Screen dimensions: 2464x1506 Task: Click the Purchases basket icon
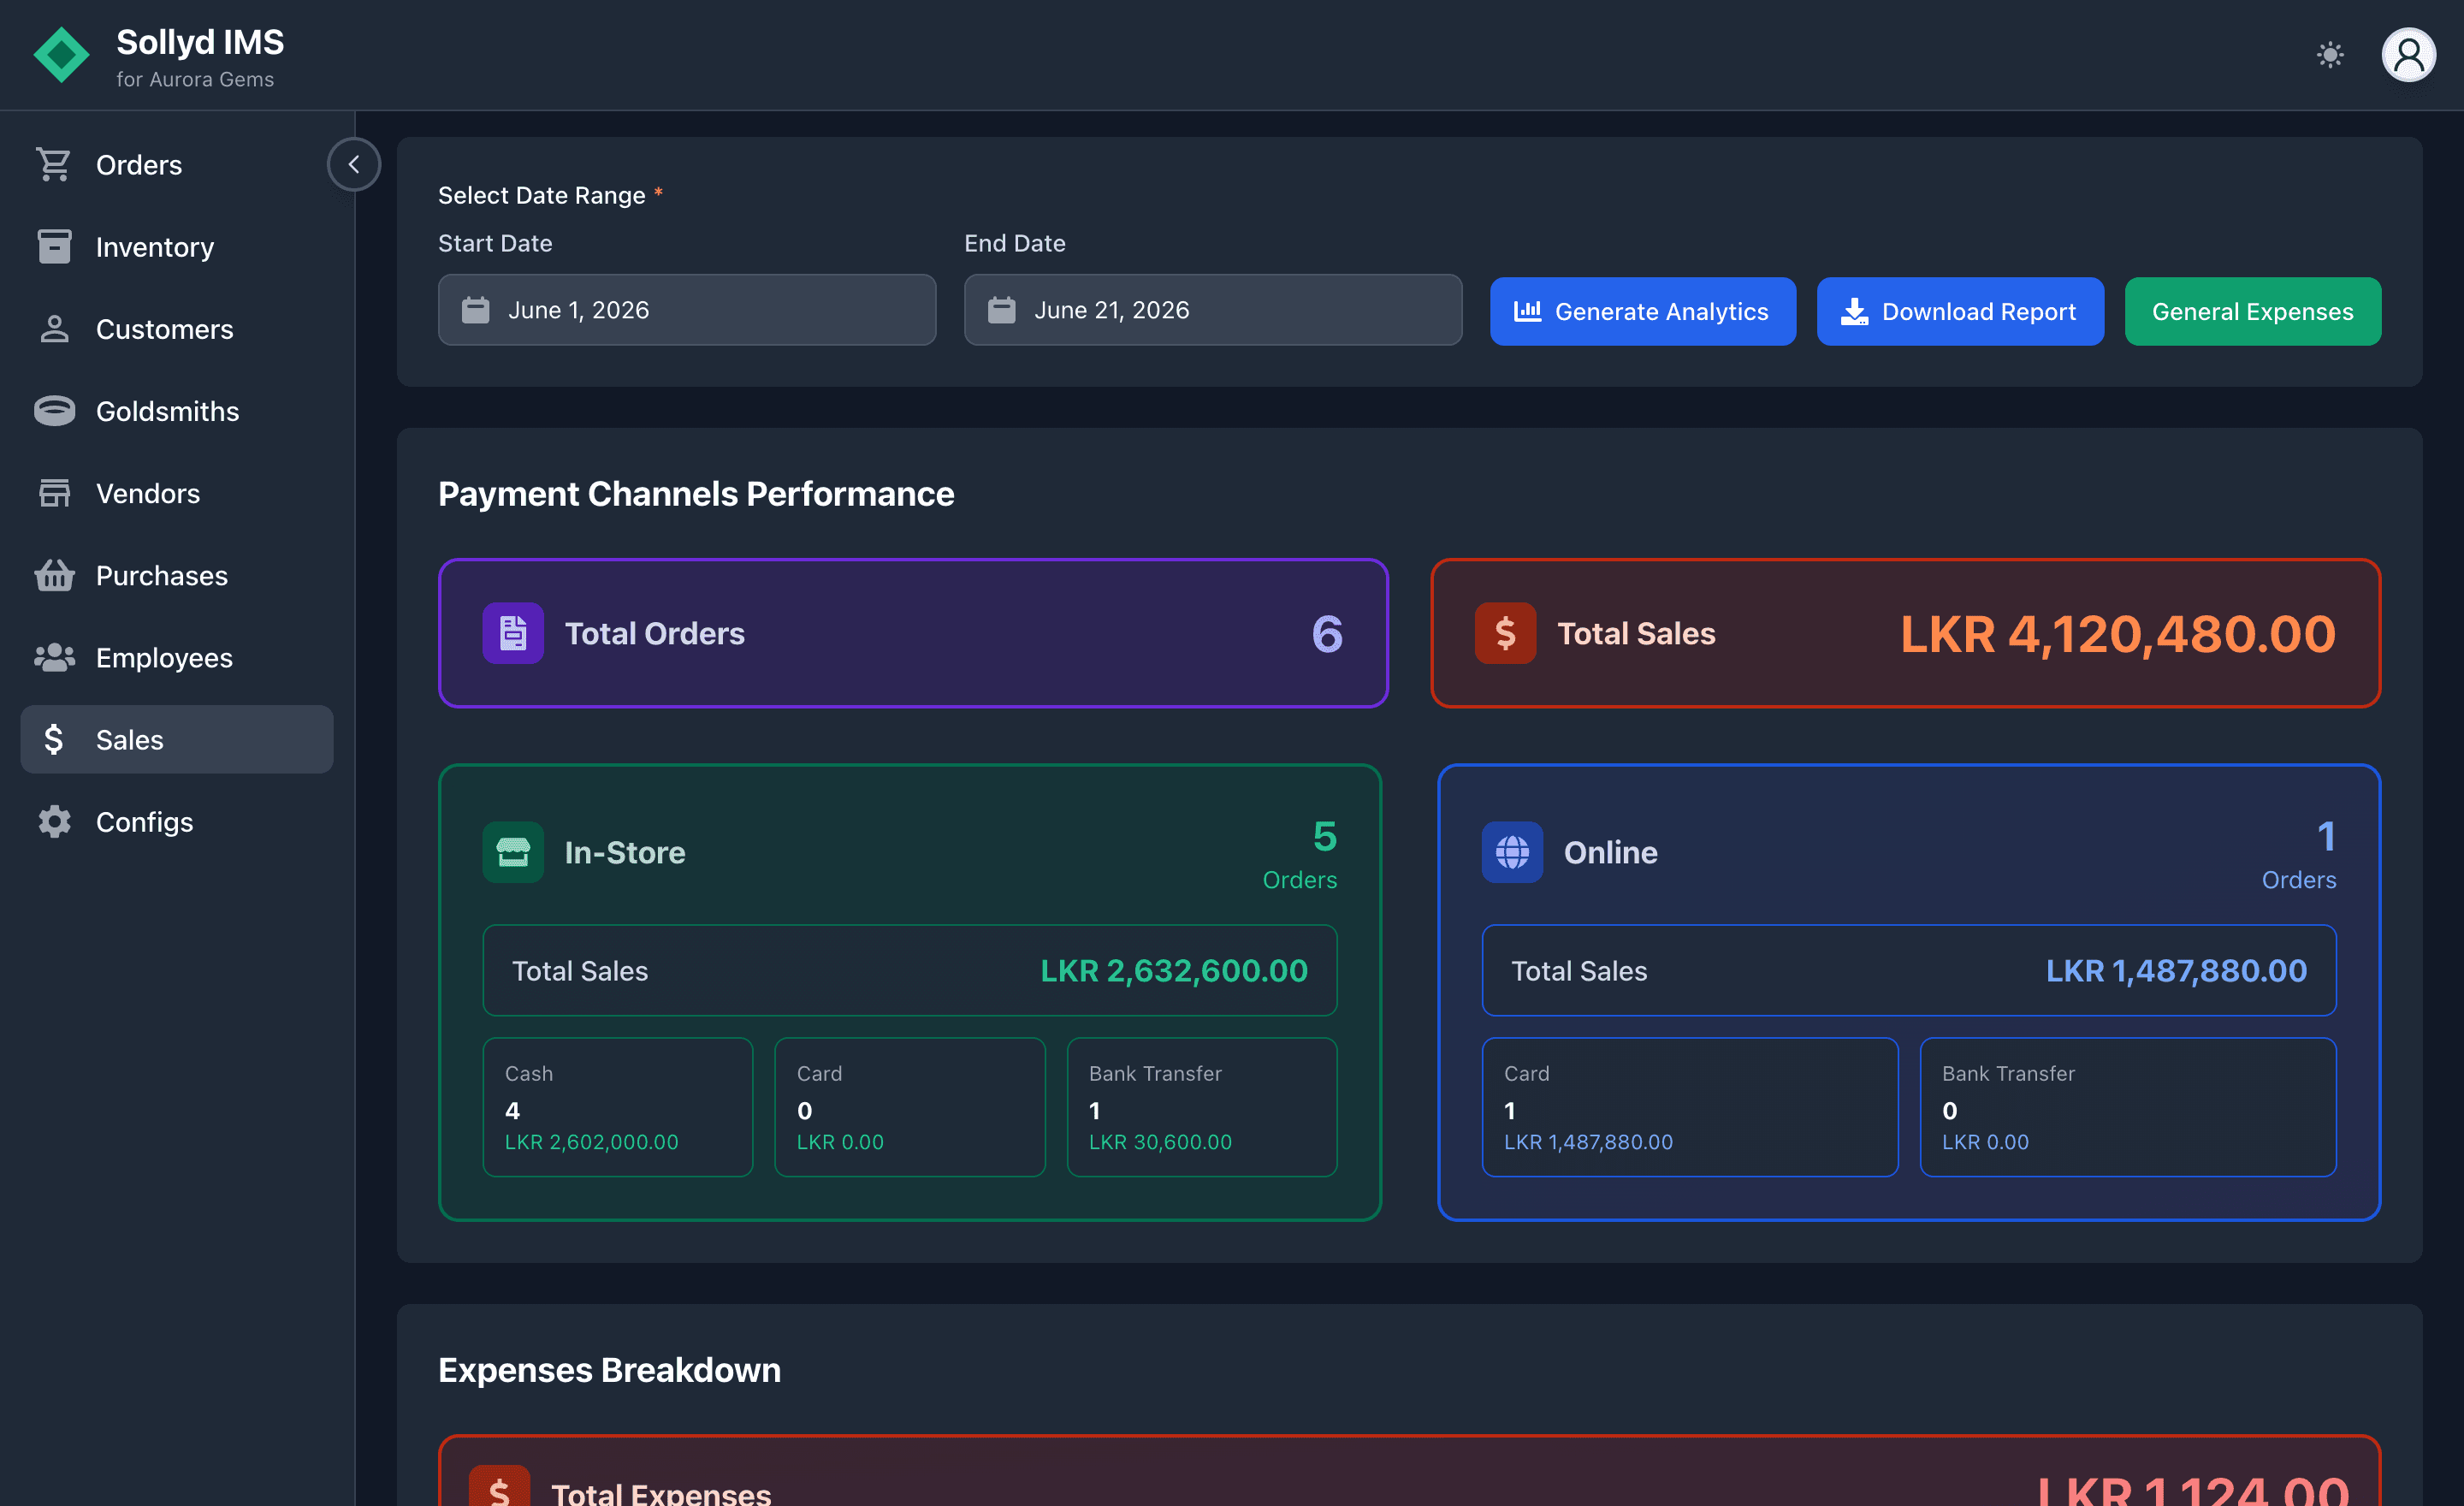(x=54, y=575)
